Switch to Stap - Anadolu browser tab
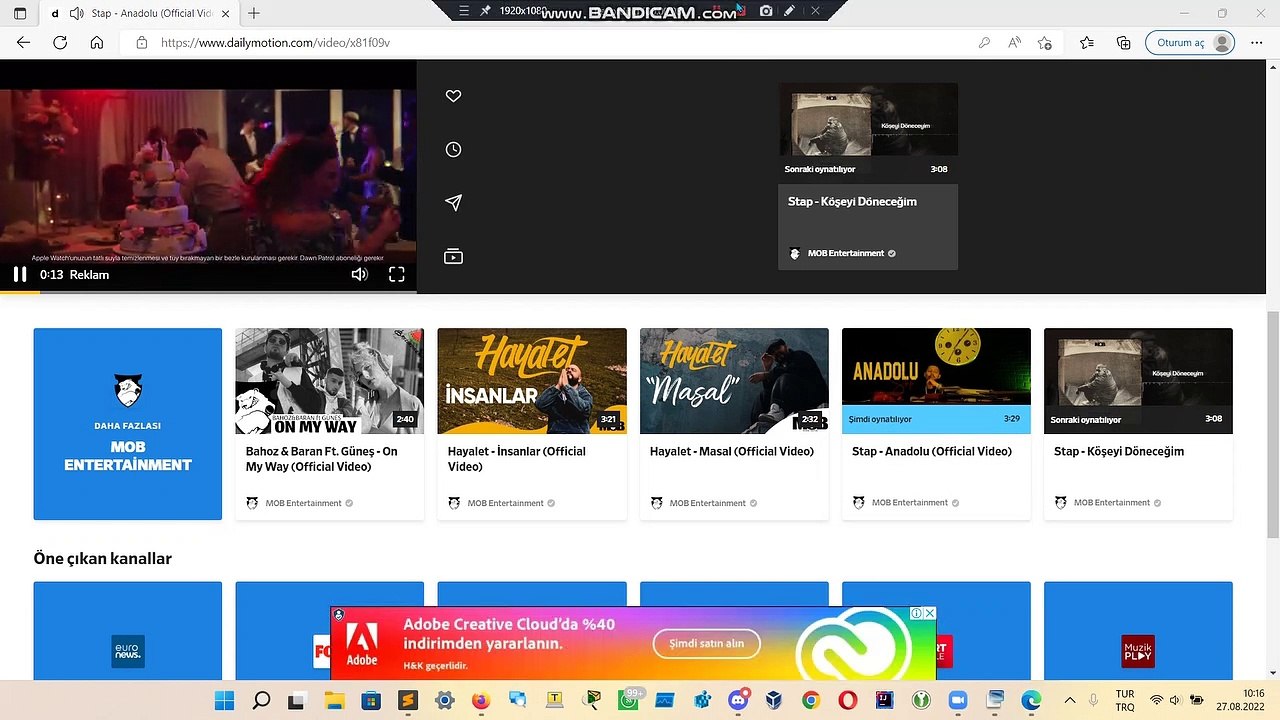 140,13
